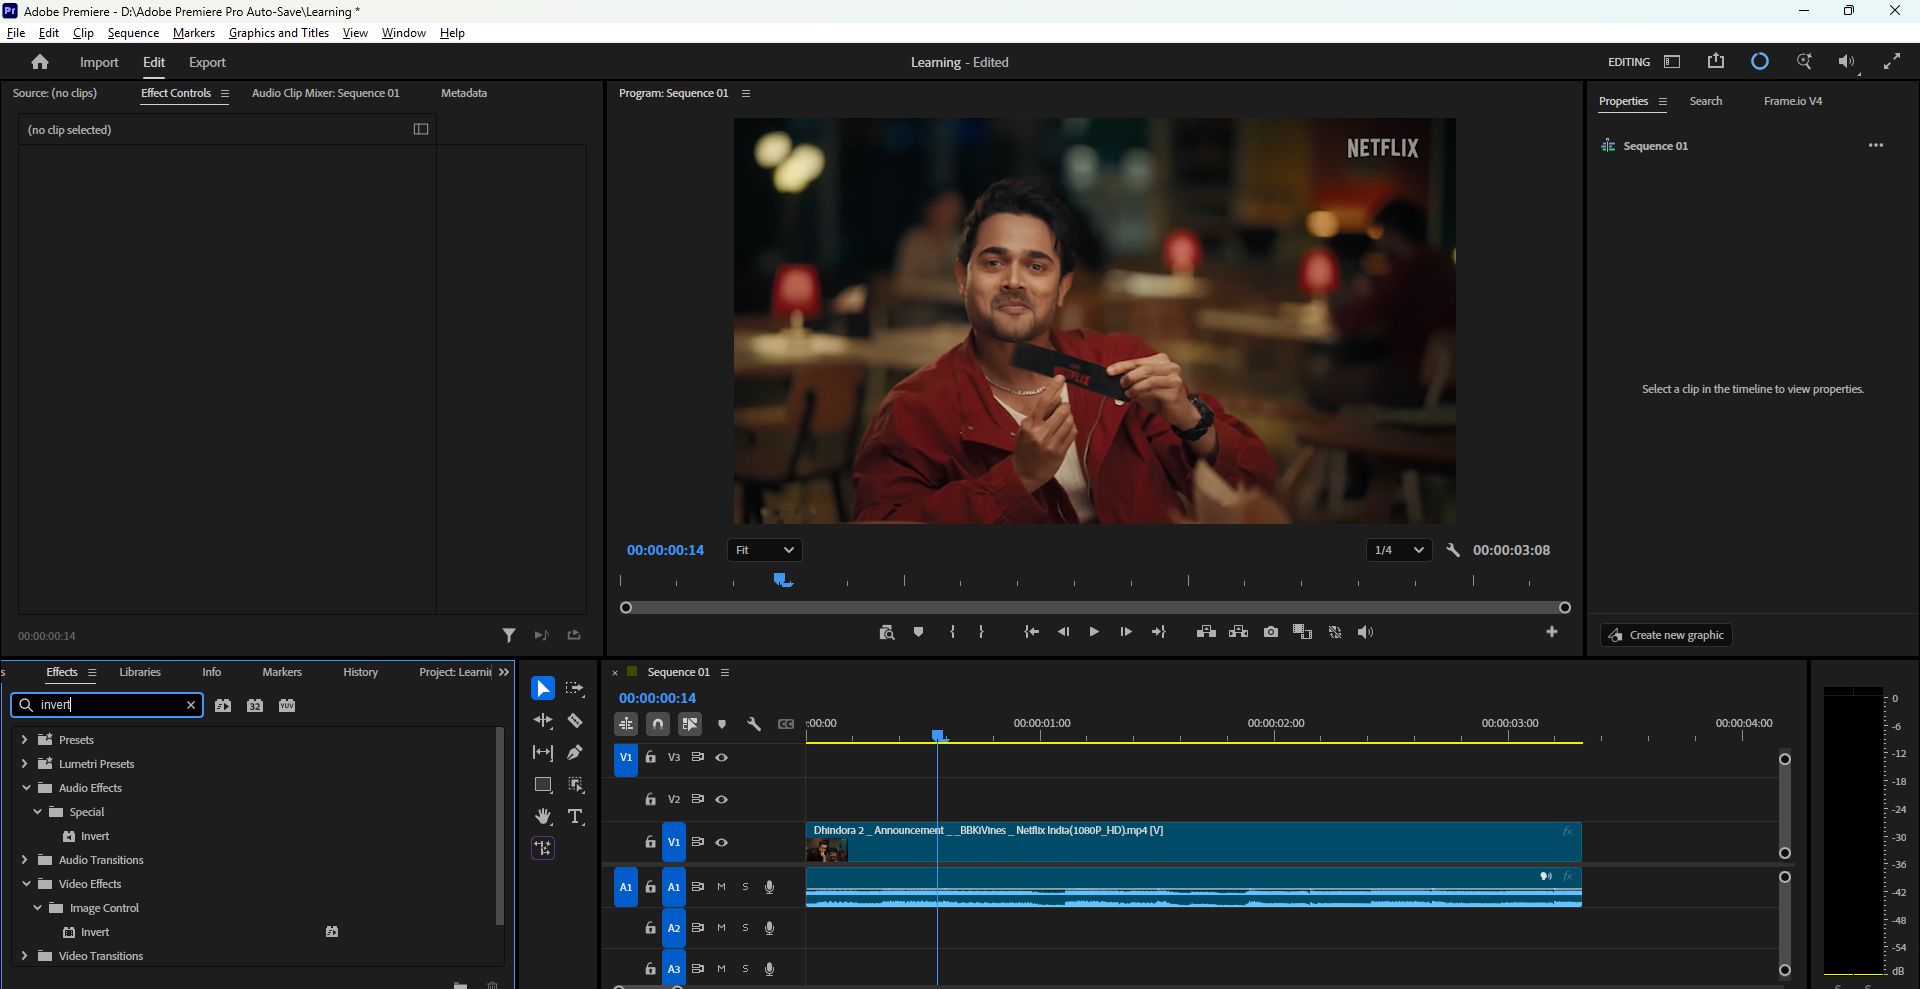1920x989 pixels.
Task: Mute audio track A1
Action: click(x=721, y=887)
